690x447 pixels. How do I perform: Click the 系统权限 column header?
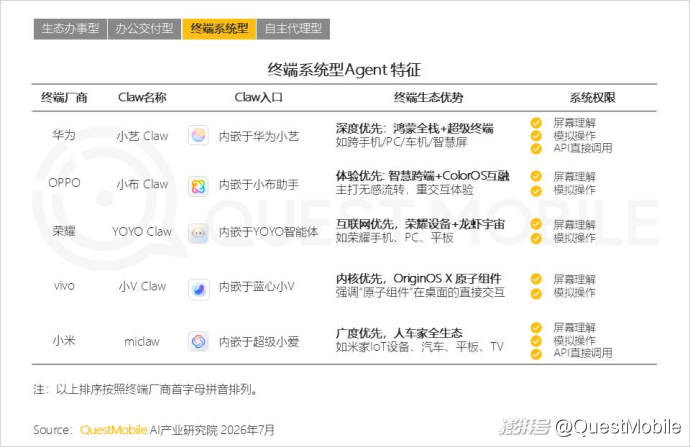[592, 97]
